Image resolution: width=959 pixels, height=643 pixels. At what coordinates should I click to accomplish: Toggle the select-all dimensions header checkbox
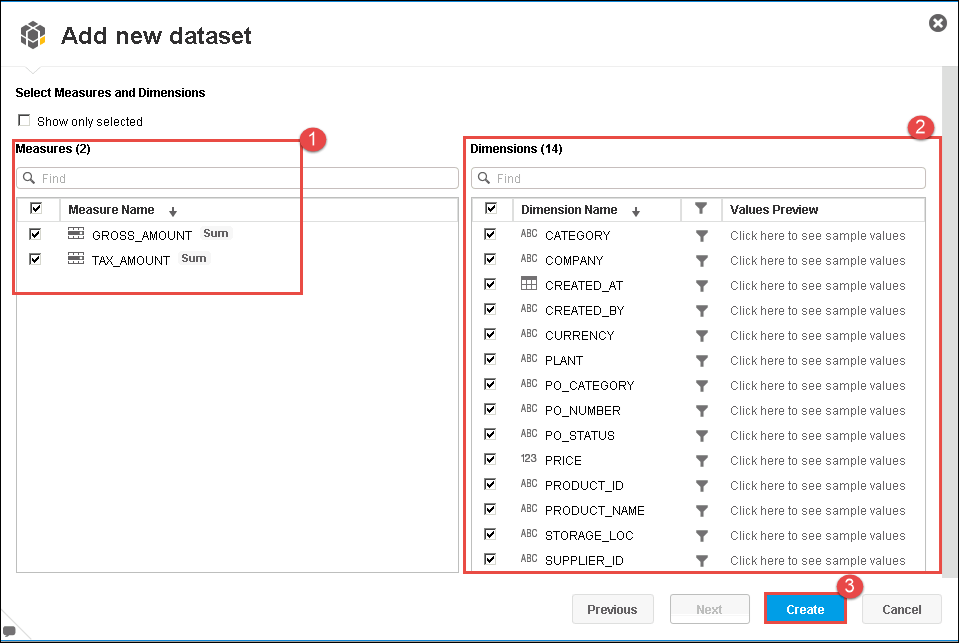490,209
